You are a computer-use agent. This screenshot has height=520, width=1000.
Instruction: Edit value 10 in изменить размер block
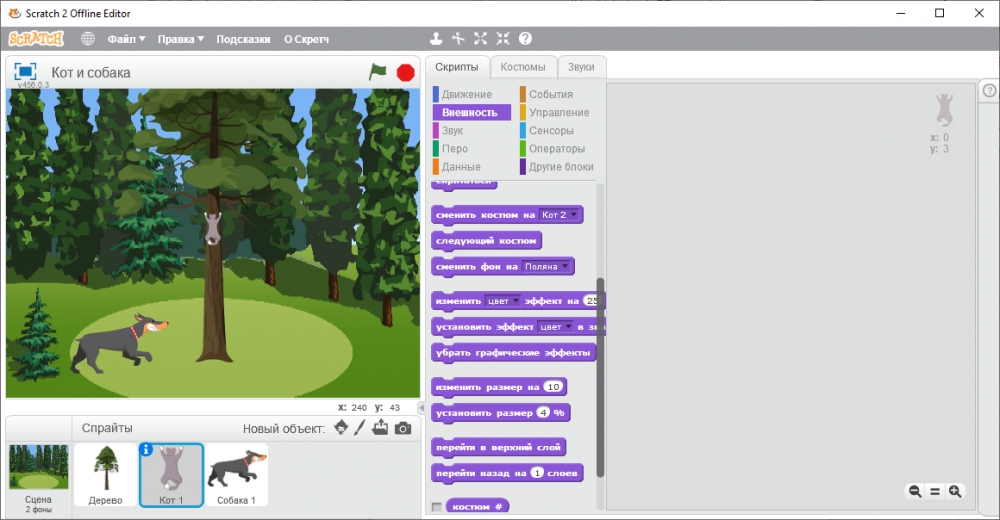point(554,387)
